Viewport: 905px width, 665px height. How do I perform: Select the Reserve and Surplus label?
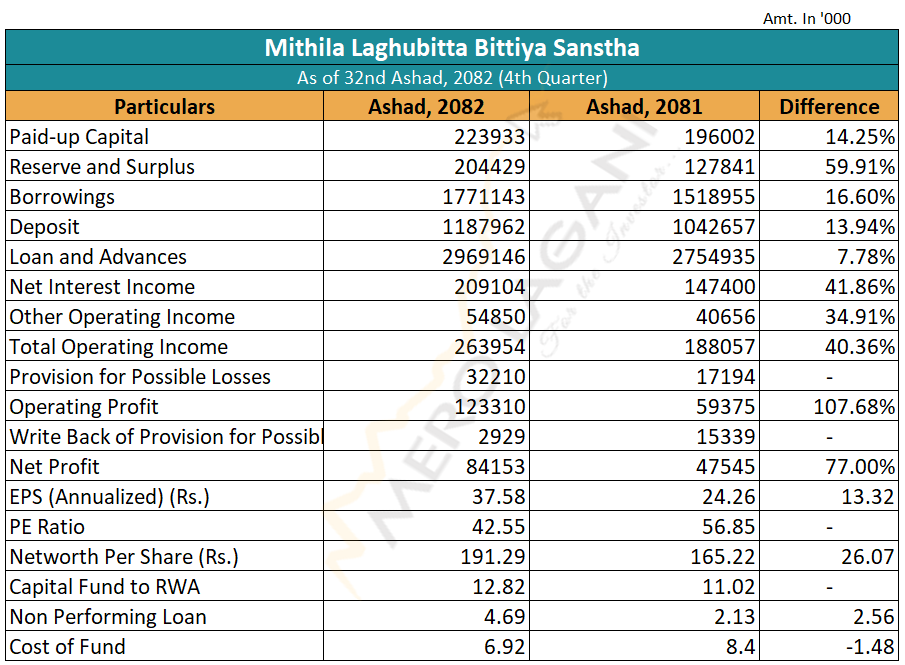click(102, 167)
